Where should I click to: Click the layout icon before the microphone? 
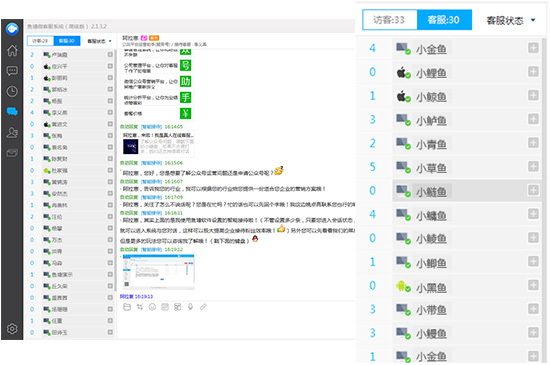(177, 307)
